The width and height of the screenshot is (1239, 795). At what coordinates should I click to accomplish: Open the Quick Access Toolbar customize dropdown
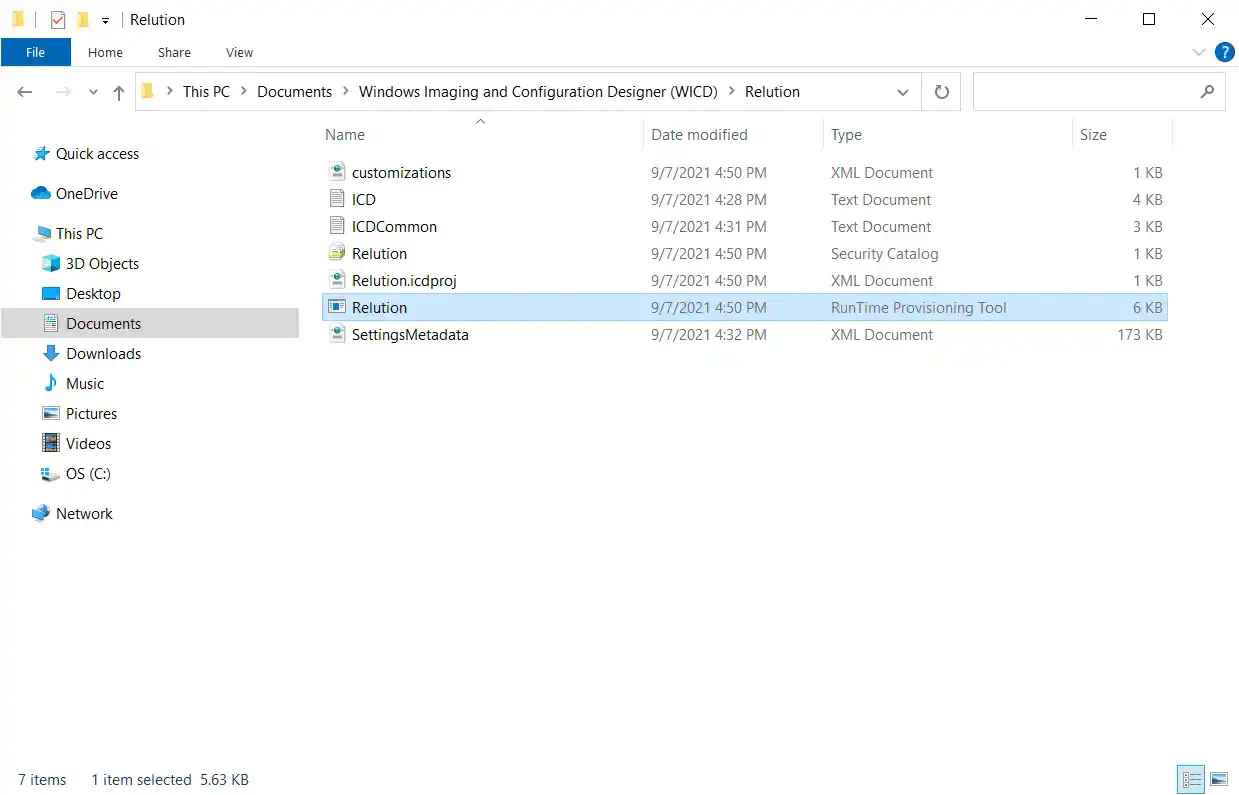(x=105, y=20)
